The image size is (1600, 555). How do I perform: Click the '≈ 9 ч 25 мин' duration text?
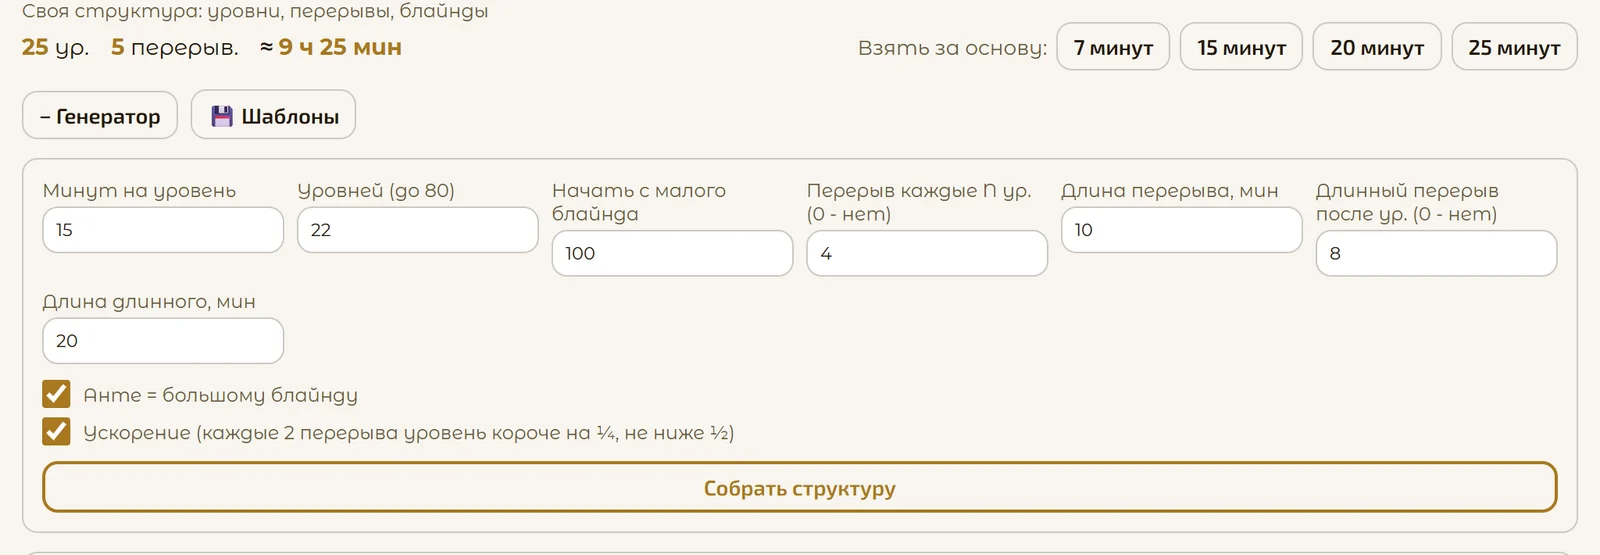pos(330,47)
